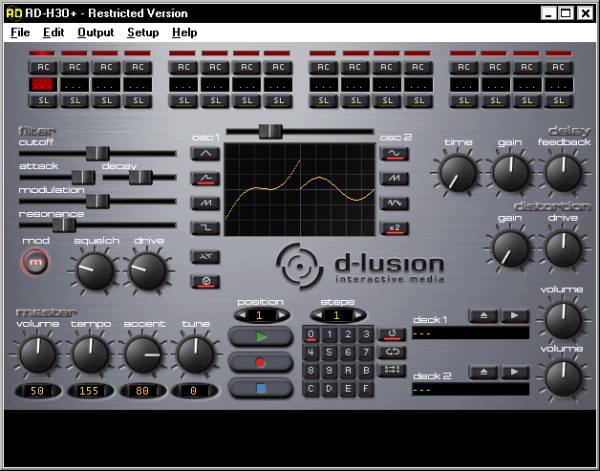Screen dimensions: 600x471
Task: Select step 8 on the keypad
Action: 311,370
